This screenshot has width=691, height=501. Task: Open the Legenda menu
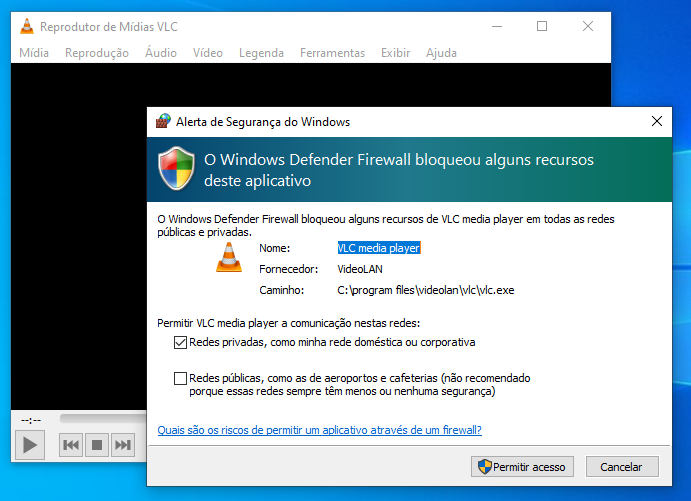[261, 53]
